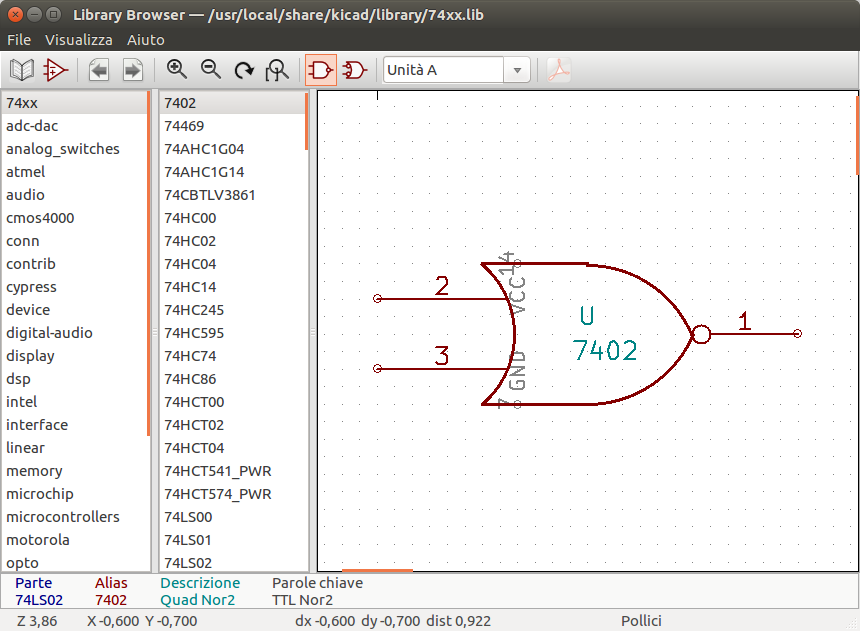Show the next component with right arrow

point(132,70)
